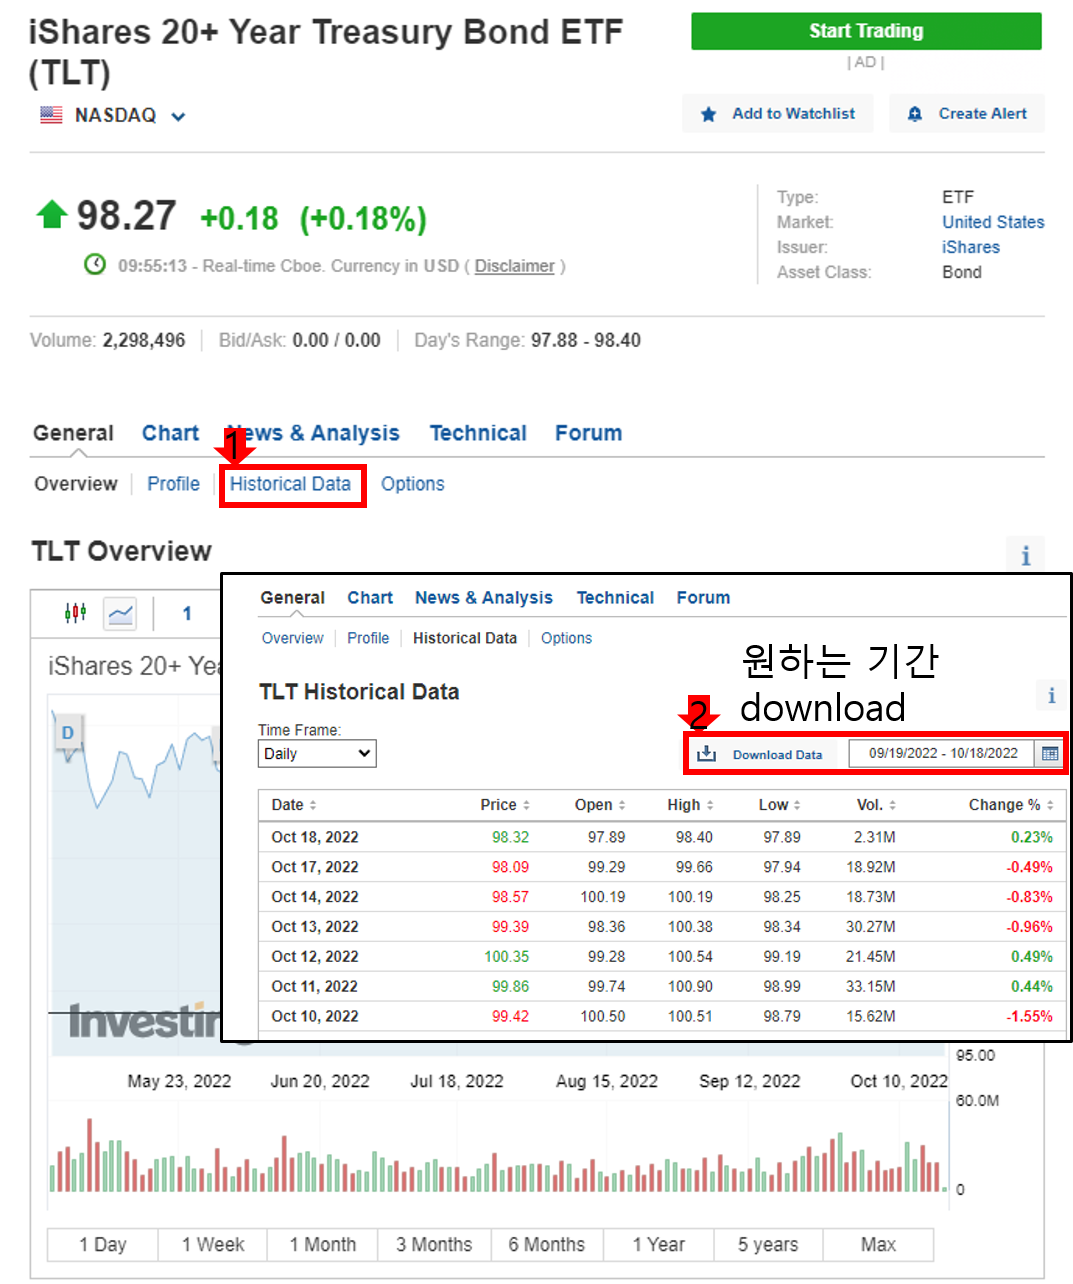Click the Start Trading button
1073x1284 pixels.
coord(866,31)
